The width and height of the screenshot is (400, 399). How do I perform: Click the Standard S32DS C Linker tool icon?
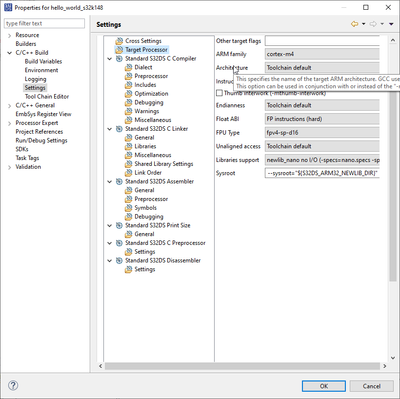[x=119, y=129]
